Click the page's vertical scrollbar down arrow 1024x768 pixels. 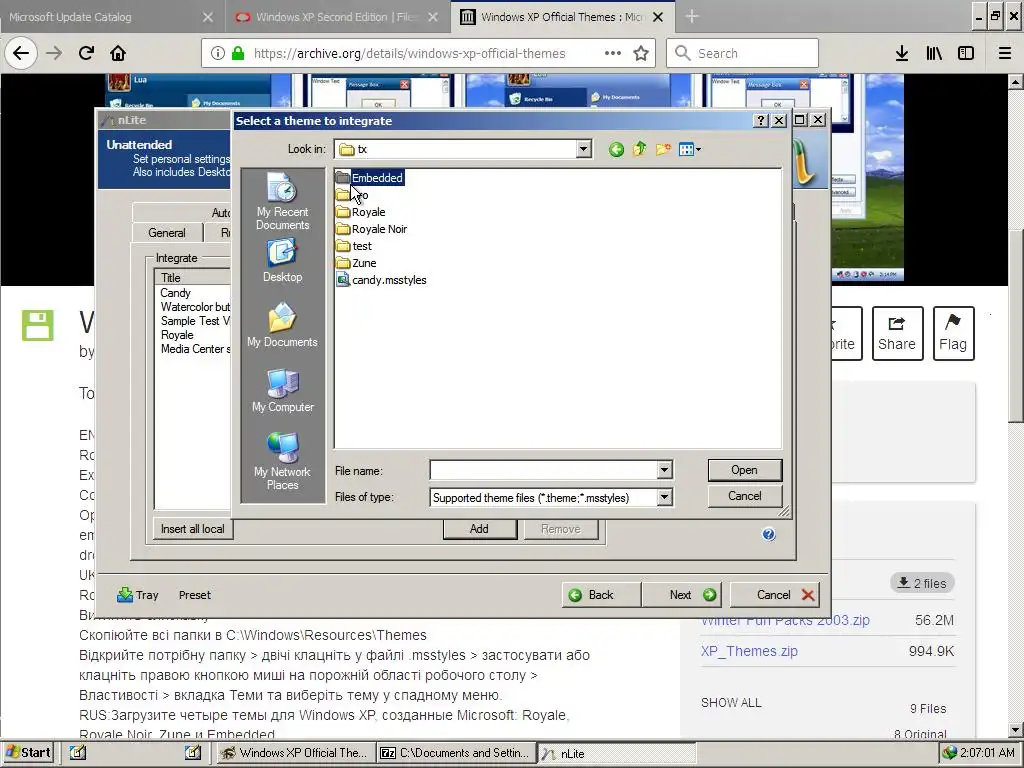click(1016, 730)
